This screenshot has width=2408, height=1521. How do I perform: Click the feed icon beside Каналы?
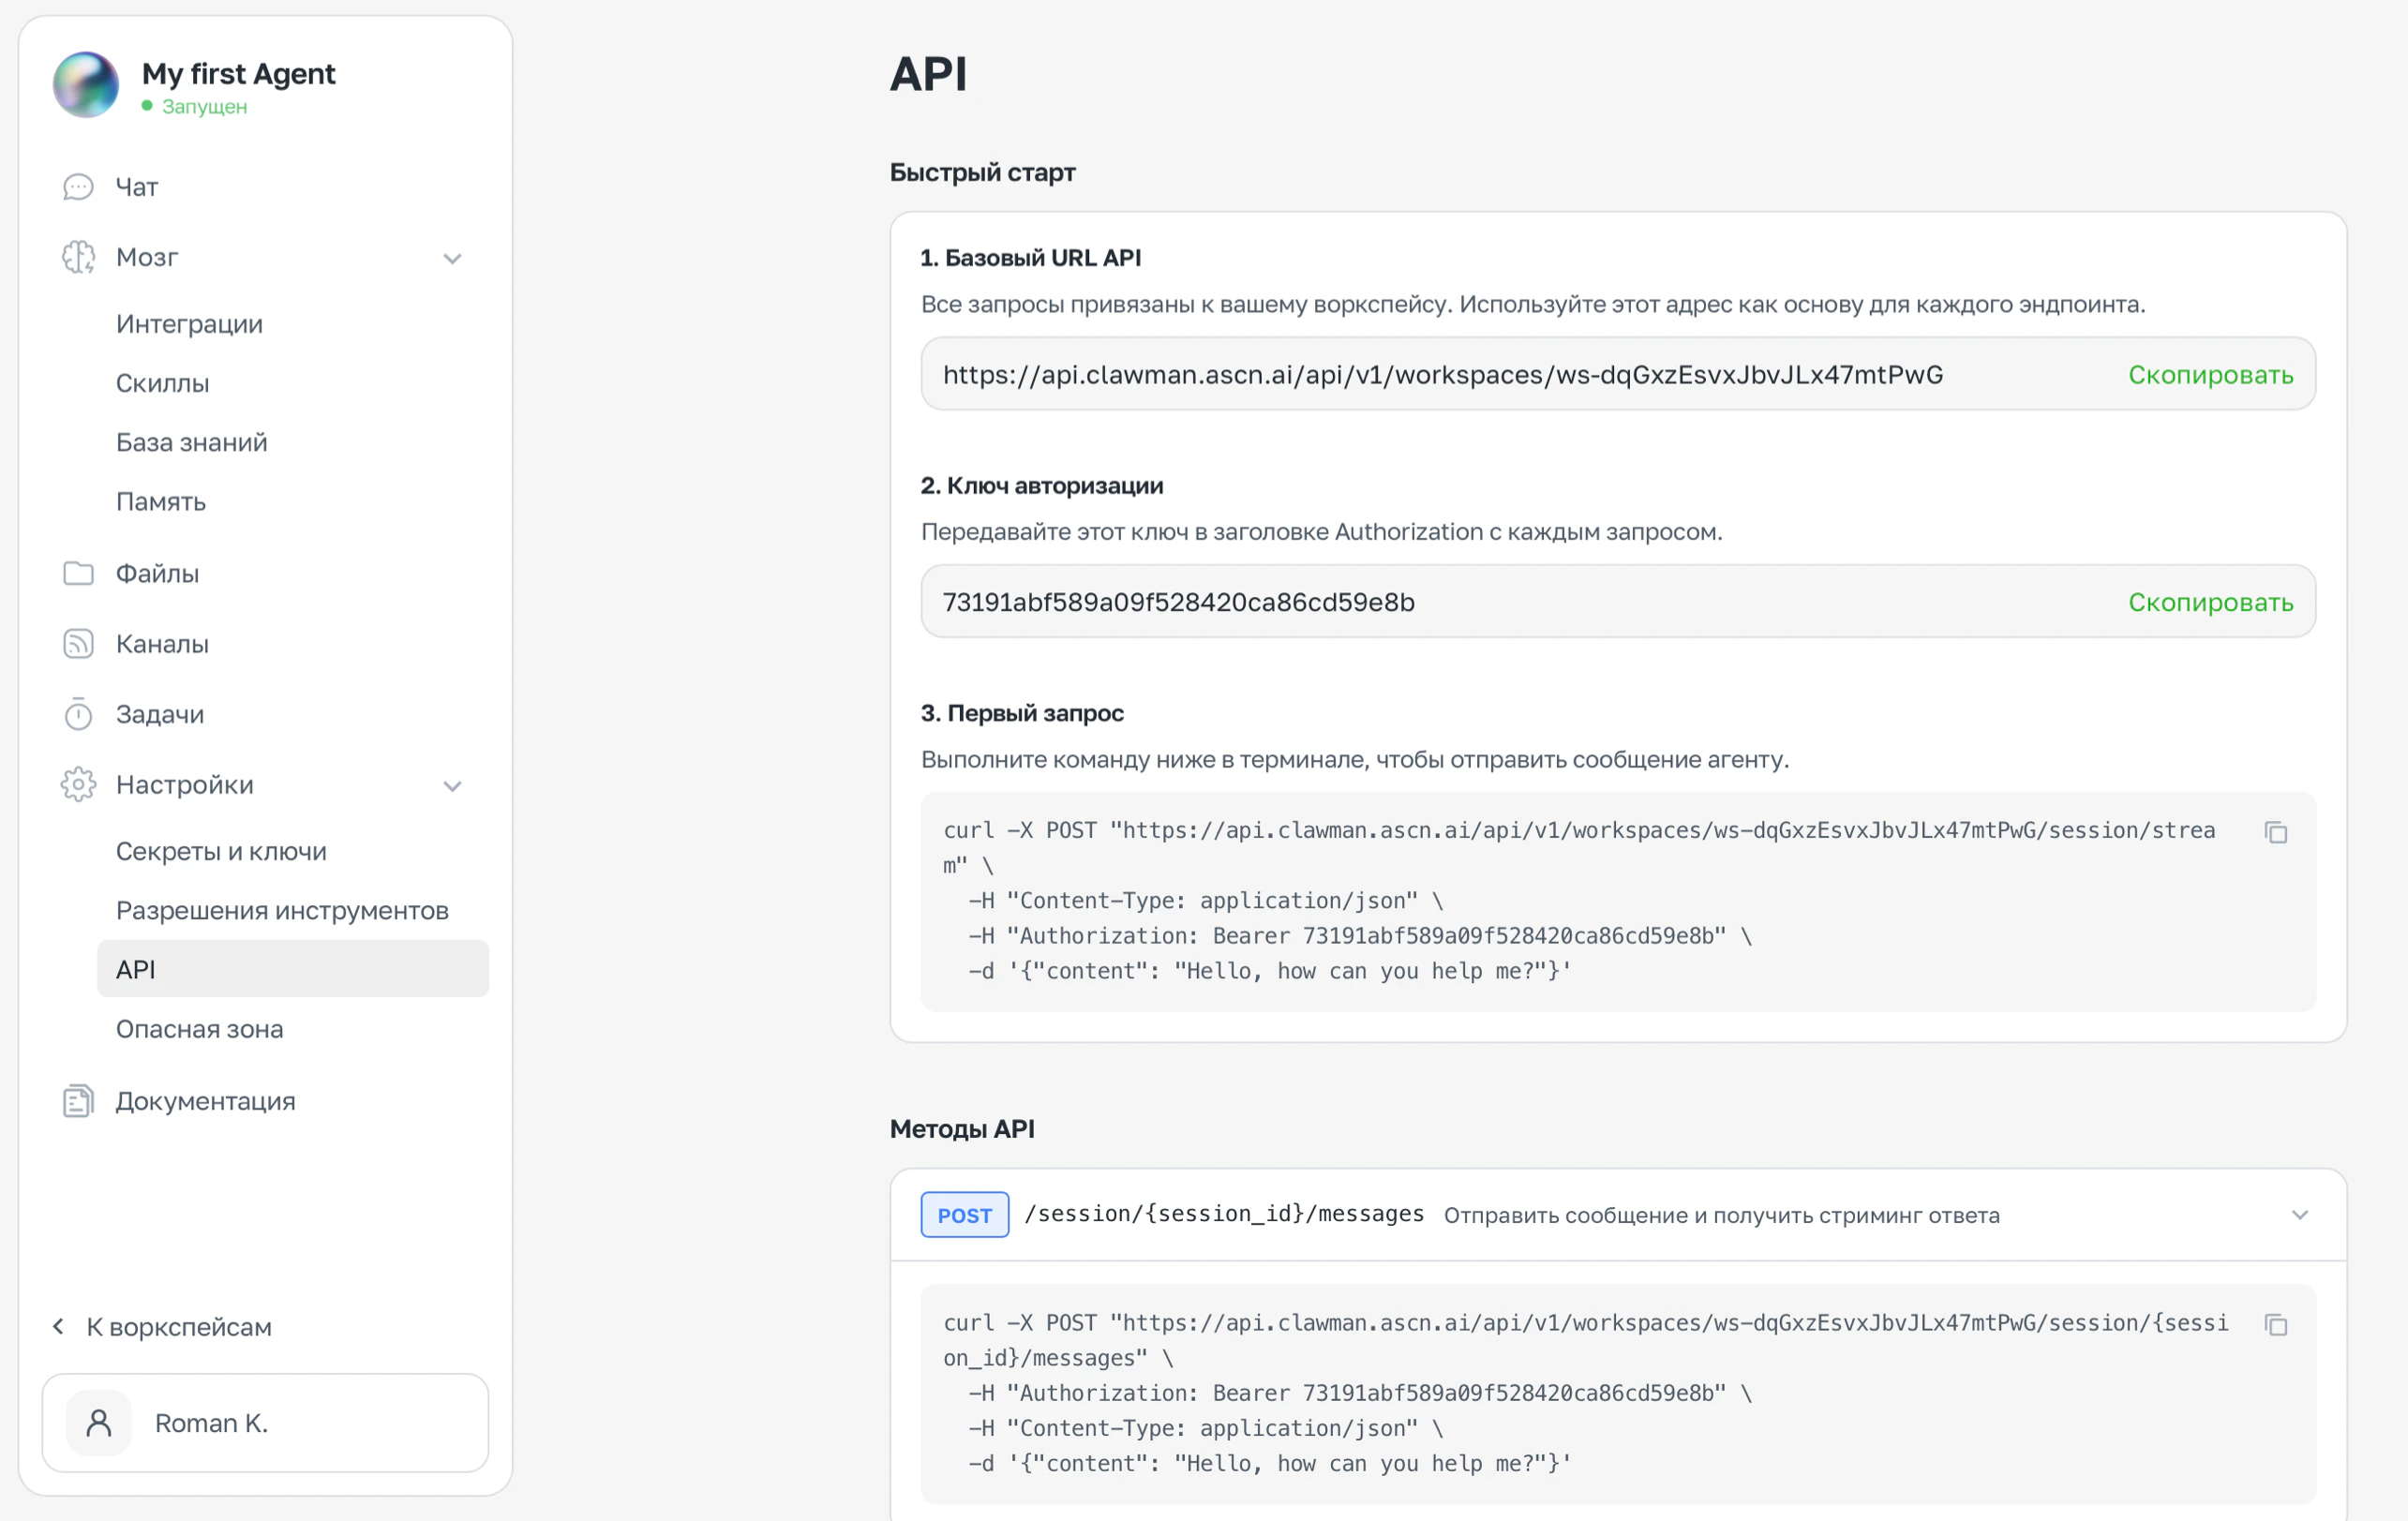[x=78, y=643]
